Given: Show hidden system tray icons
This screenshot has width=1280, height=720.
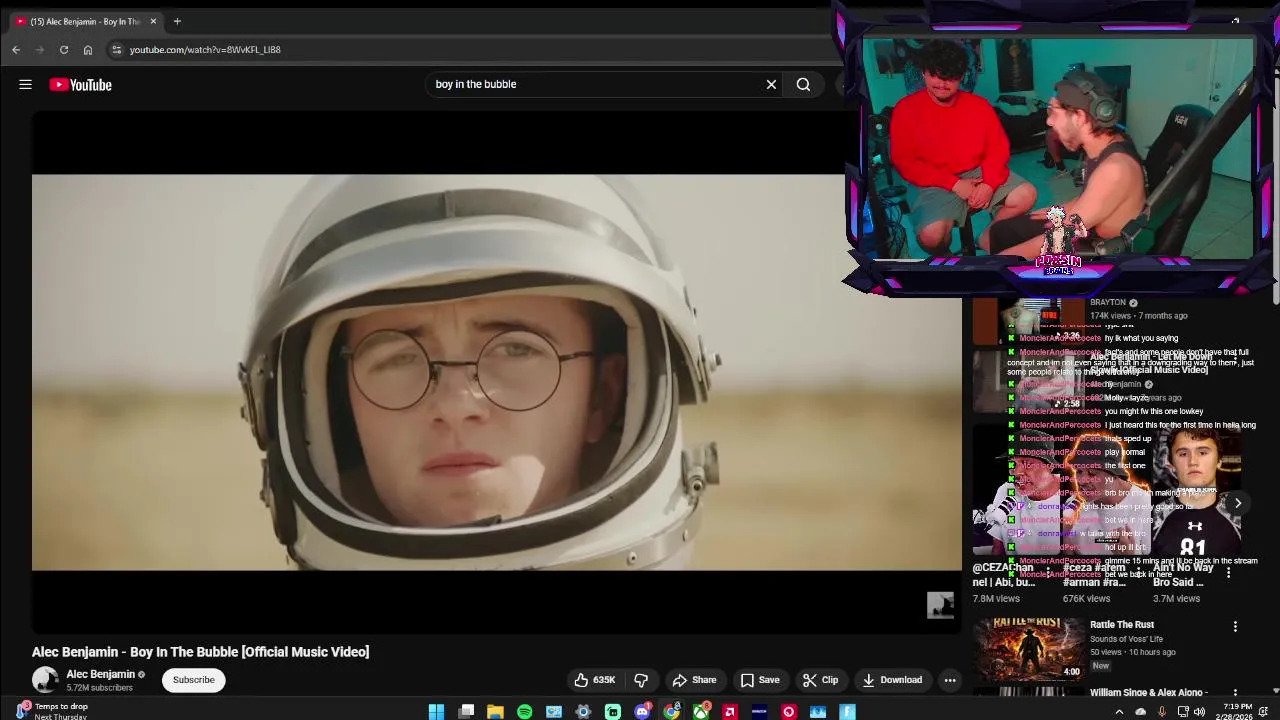Looking at the screenshot, I should point(1119,712).
